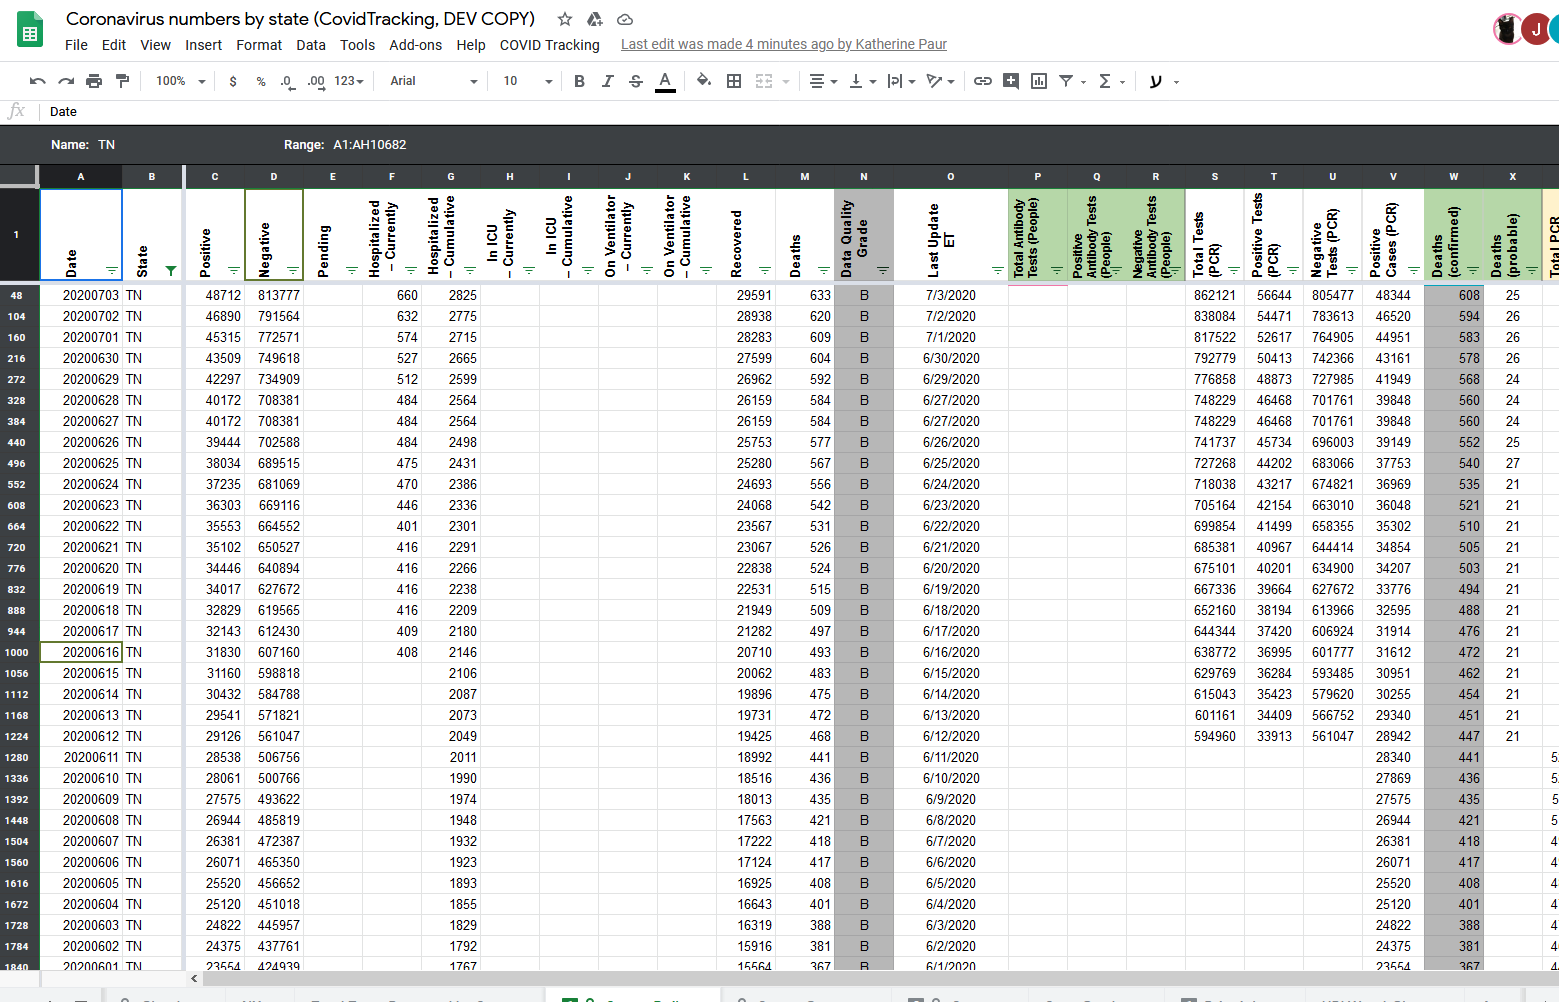Screen dimensions: 1559x1002
Task: Select column header N
Action: coord(864,177)
